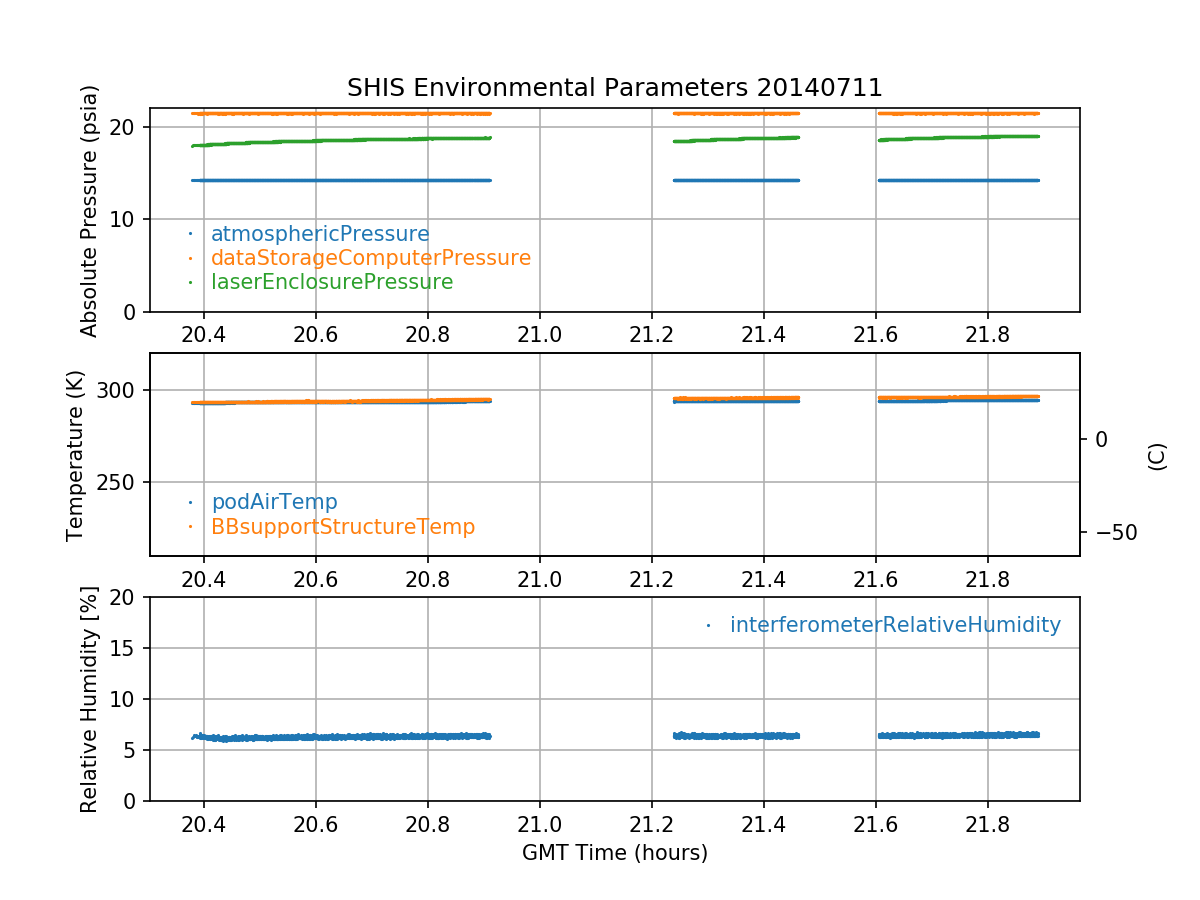Click the GMT Time (hours) axis label
This screenshot has width=1200, height=900.
(x=614, y=853)
